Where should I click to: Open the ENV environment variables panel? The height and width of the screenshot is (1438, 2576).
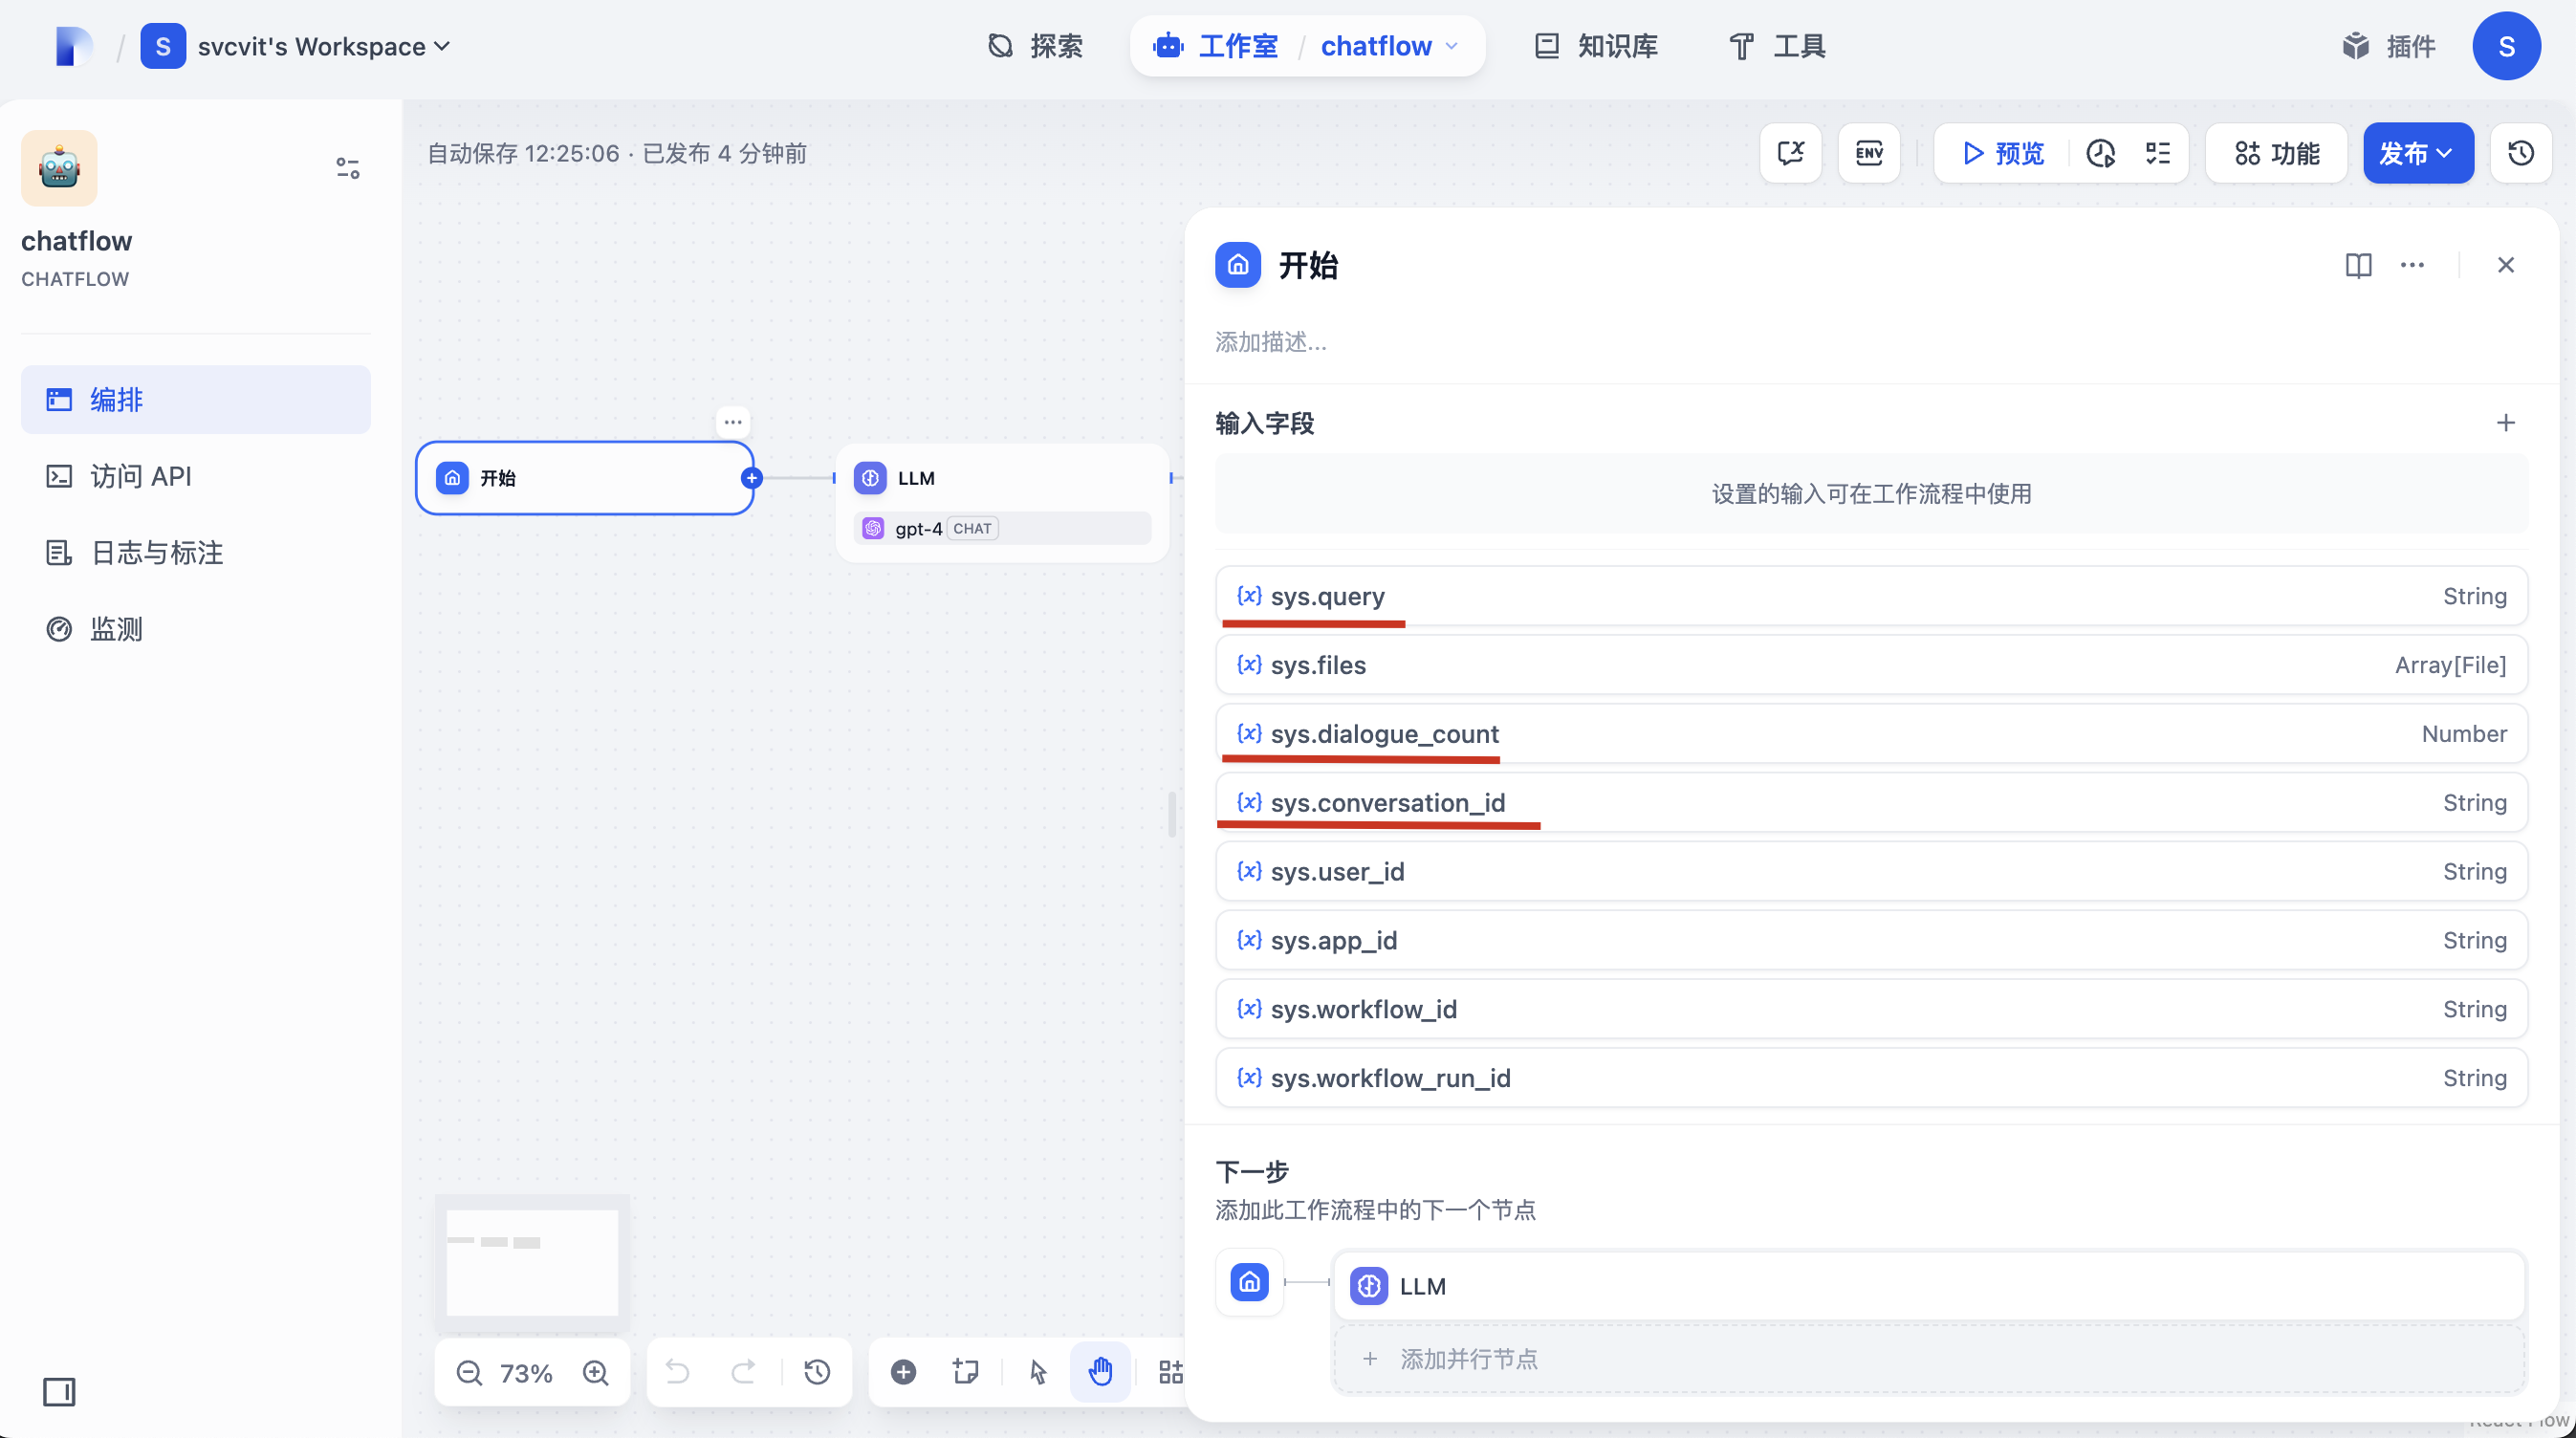click(x=1869, y=153)
